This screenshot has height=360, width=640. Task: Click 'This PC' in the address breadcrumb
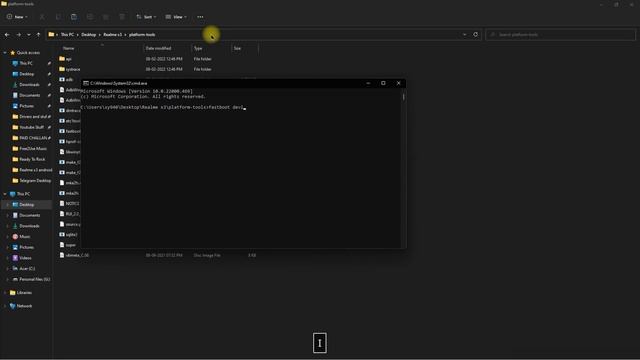(67, 35)
